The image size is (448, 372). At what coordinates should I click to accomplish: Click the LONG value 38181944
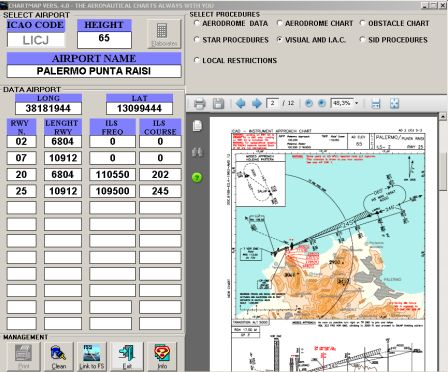pos(48,108)
